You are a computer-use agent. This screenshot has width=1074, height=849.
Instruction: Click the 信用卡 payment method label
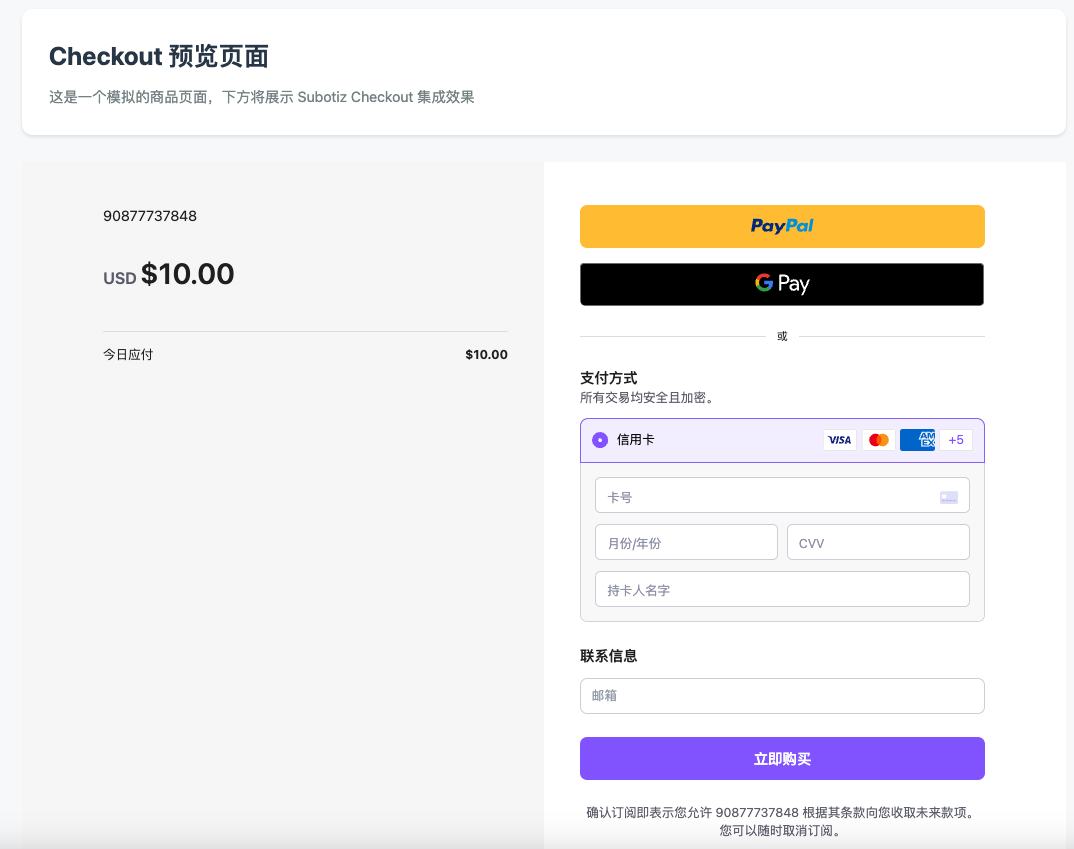point(636,440)
